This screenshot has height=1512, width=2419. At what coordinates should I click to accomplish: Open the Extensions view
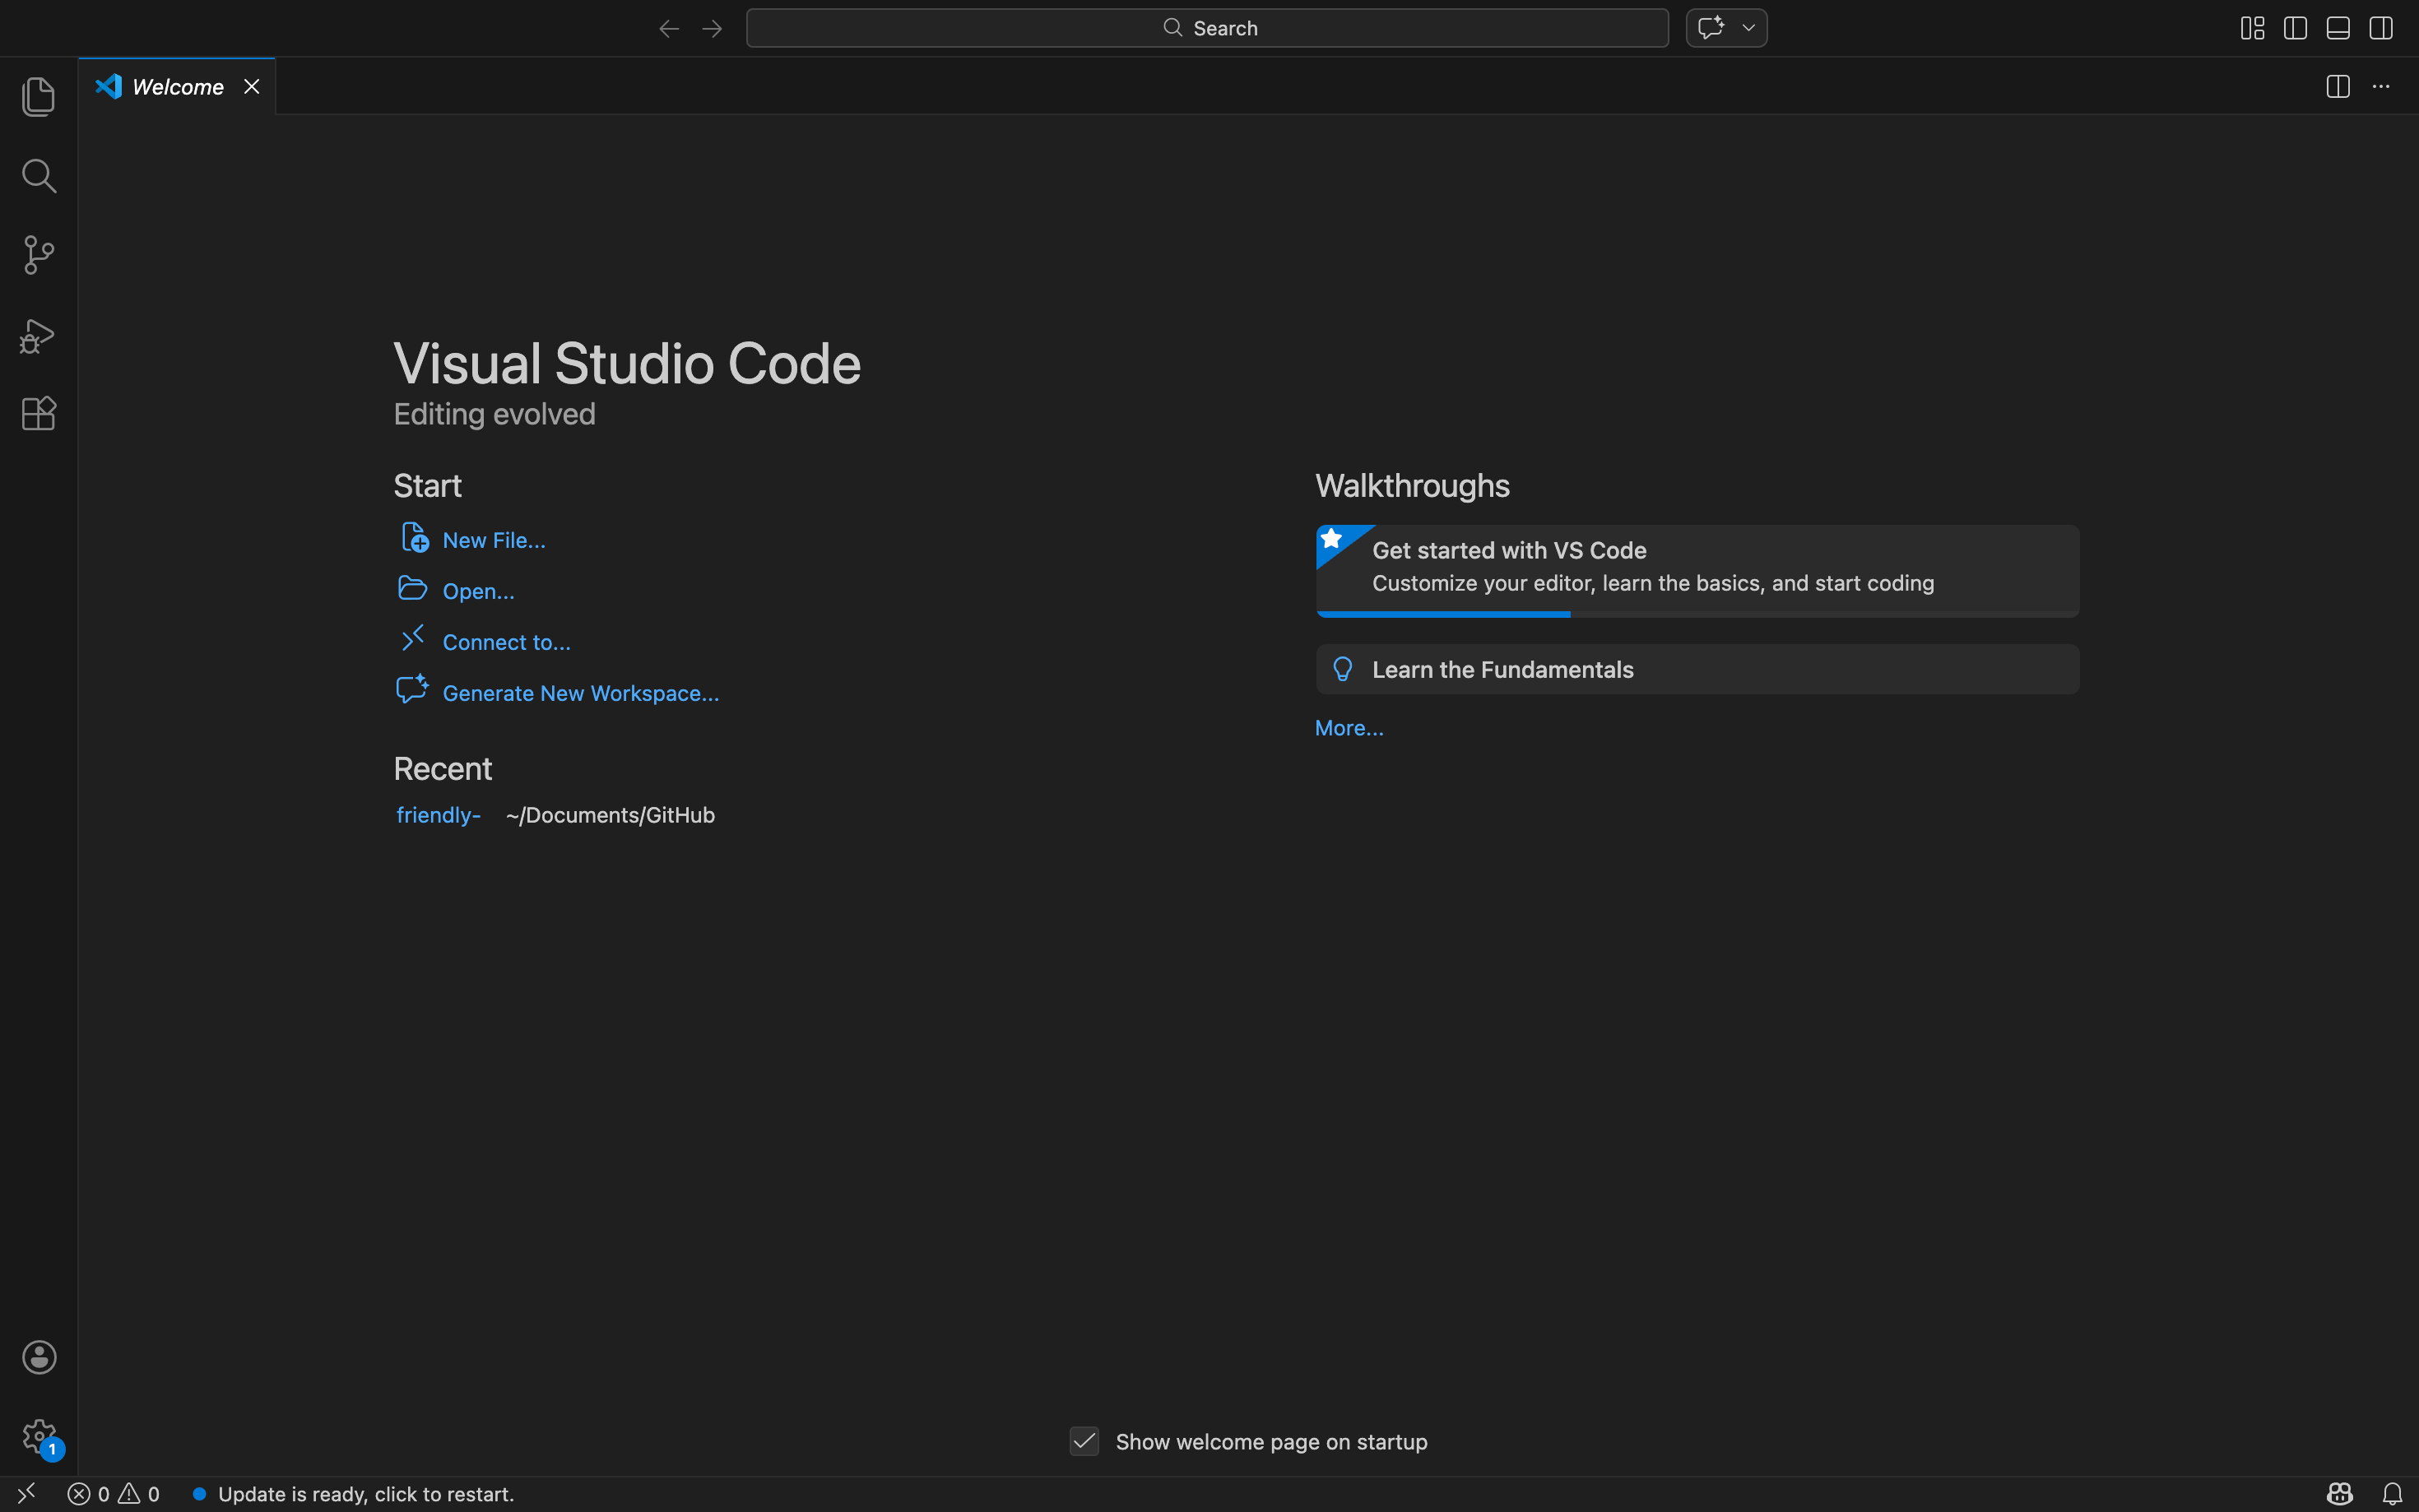(x=38, y=413)
